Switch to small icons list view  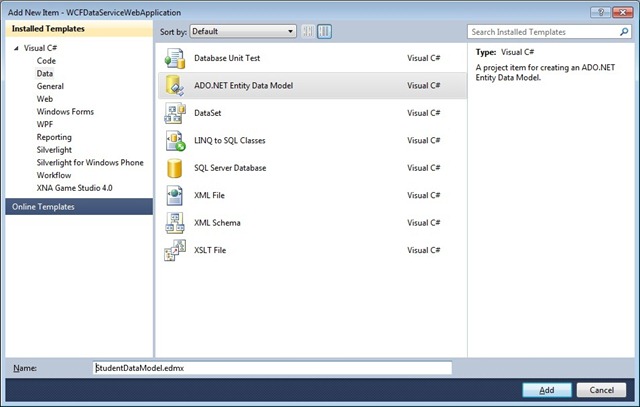308,32
